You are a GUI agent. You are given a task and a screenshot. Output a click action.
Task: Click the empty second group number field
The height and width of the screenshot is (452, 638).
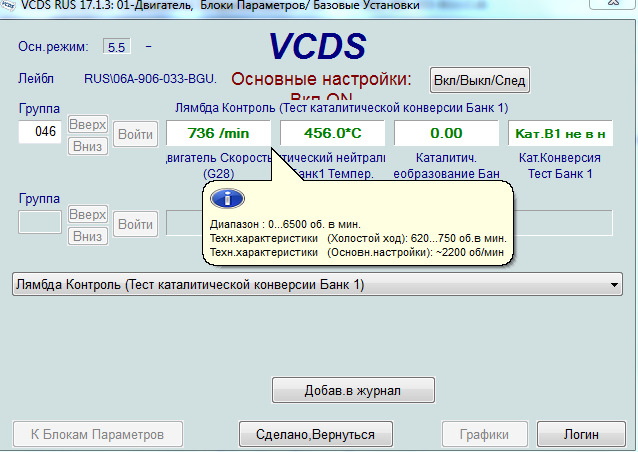40,222
